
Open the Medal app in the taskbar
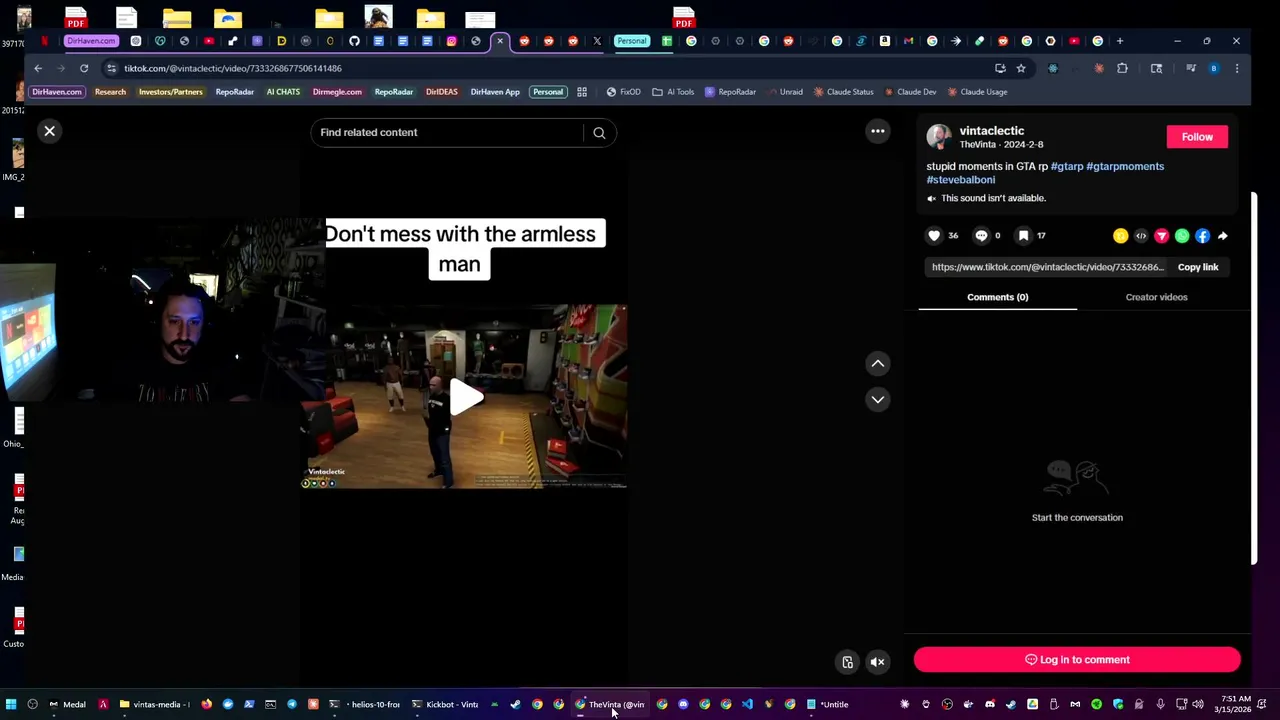click(x=67, y=704)
